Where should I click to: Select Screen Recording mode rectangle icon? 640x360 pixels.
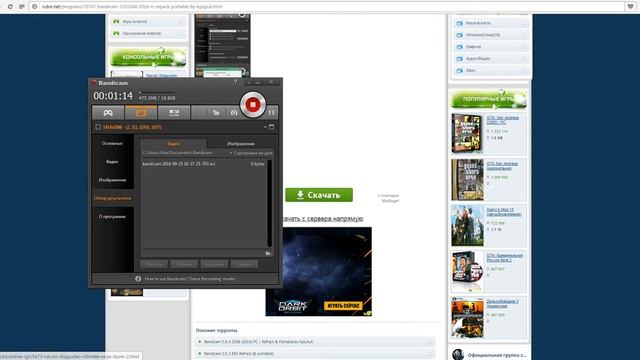point(141,113)
